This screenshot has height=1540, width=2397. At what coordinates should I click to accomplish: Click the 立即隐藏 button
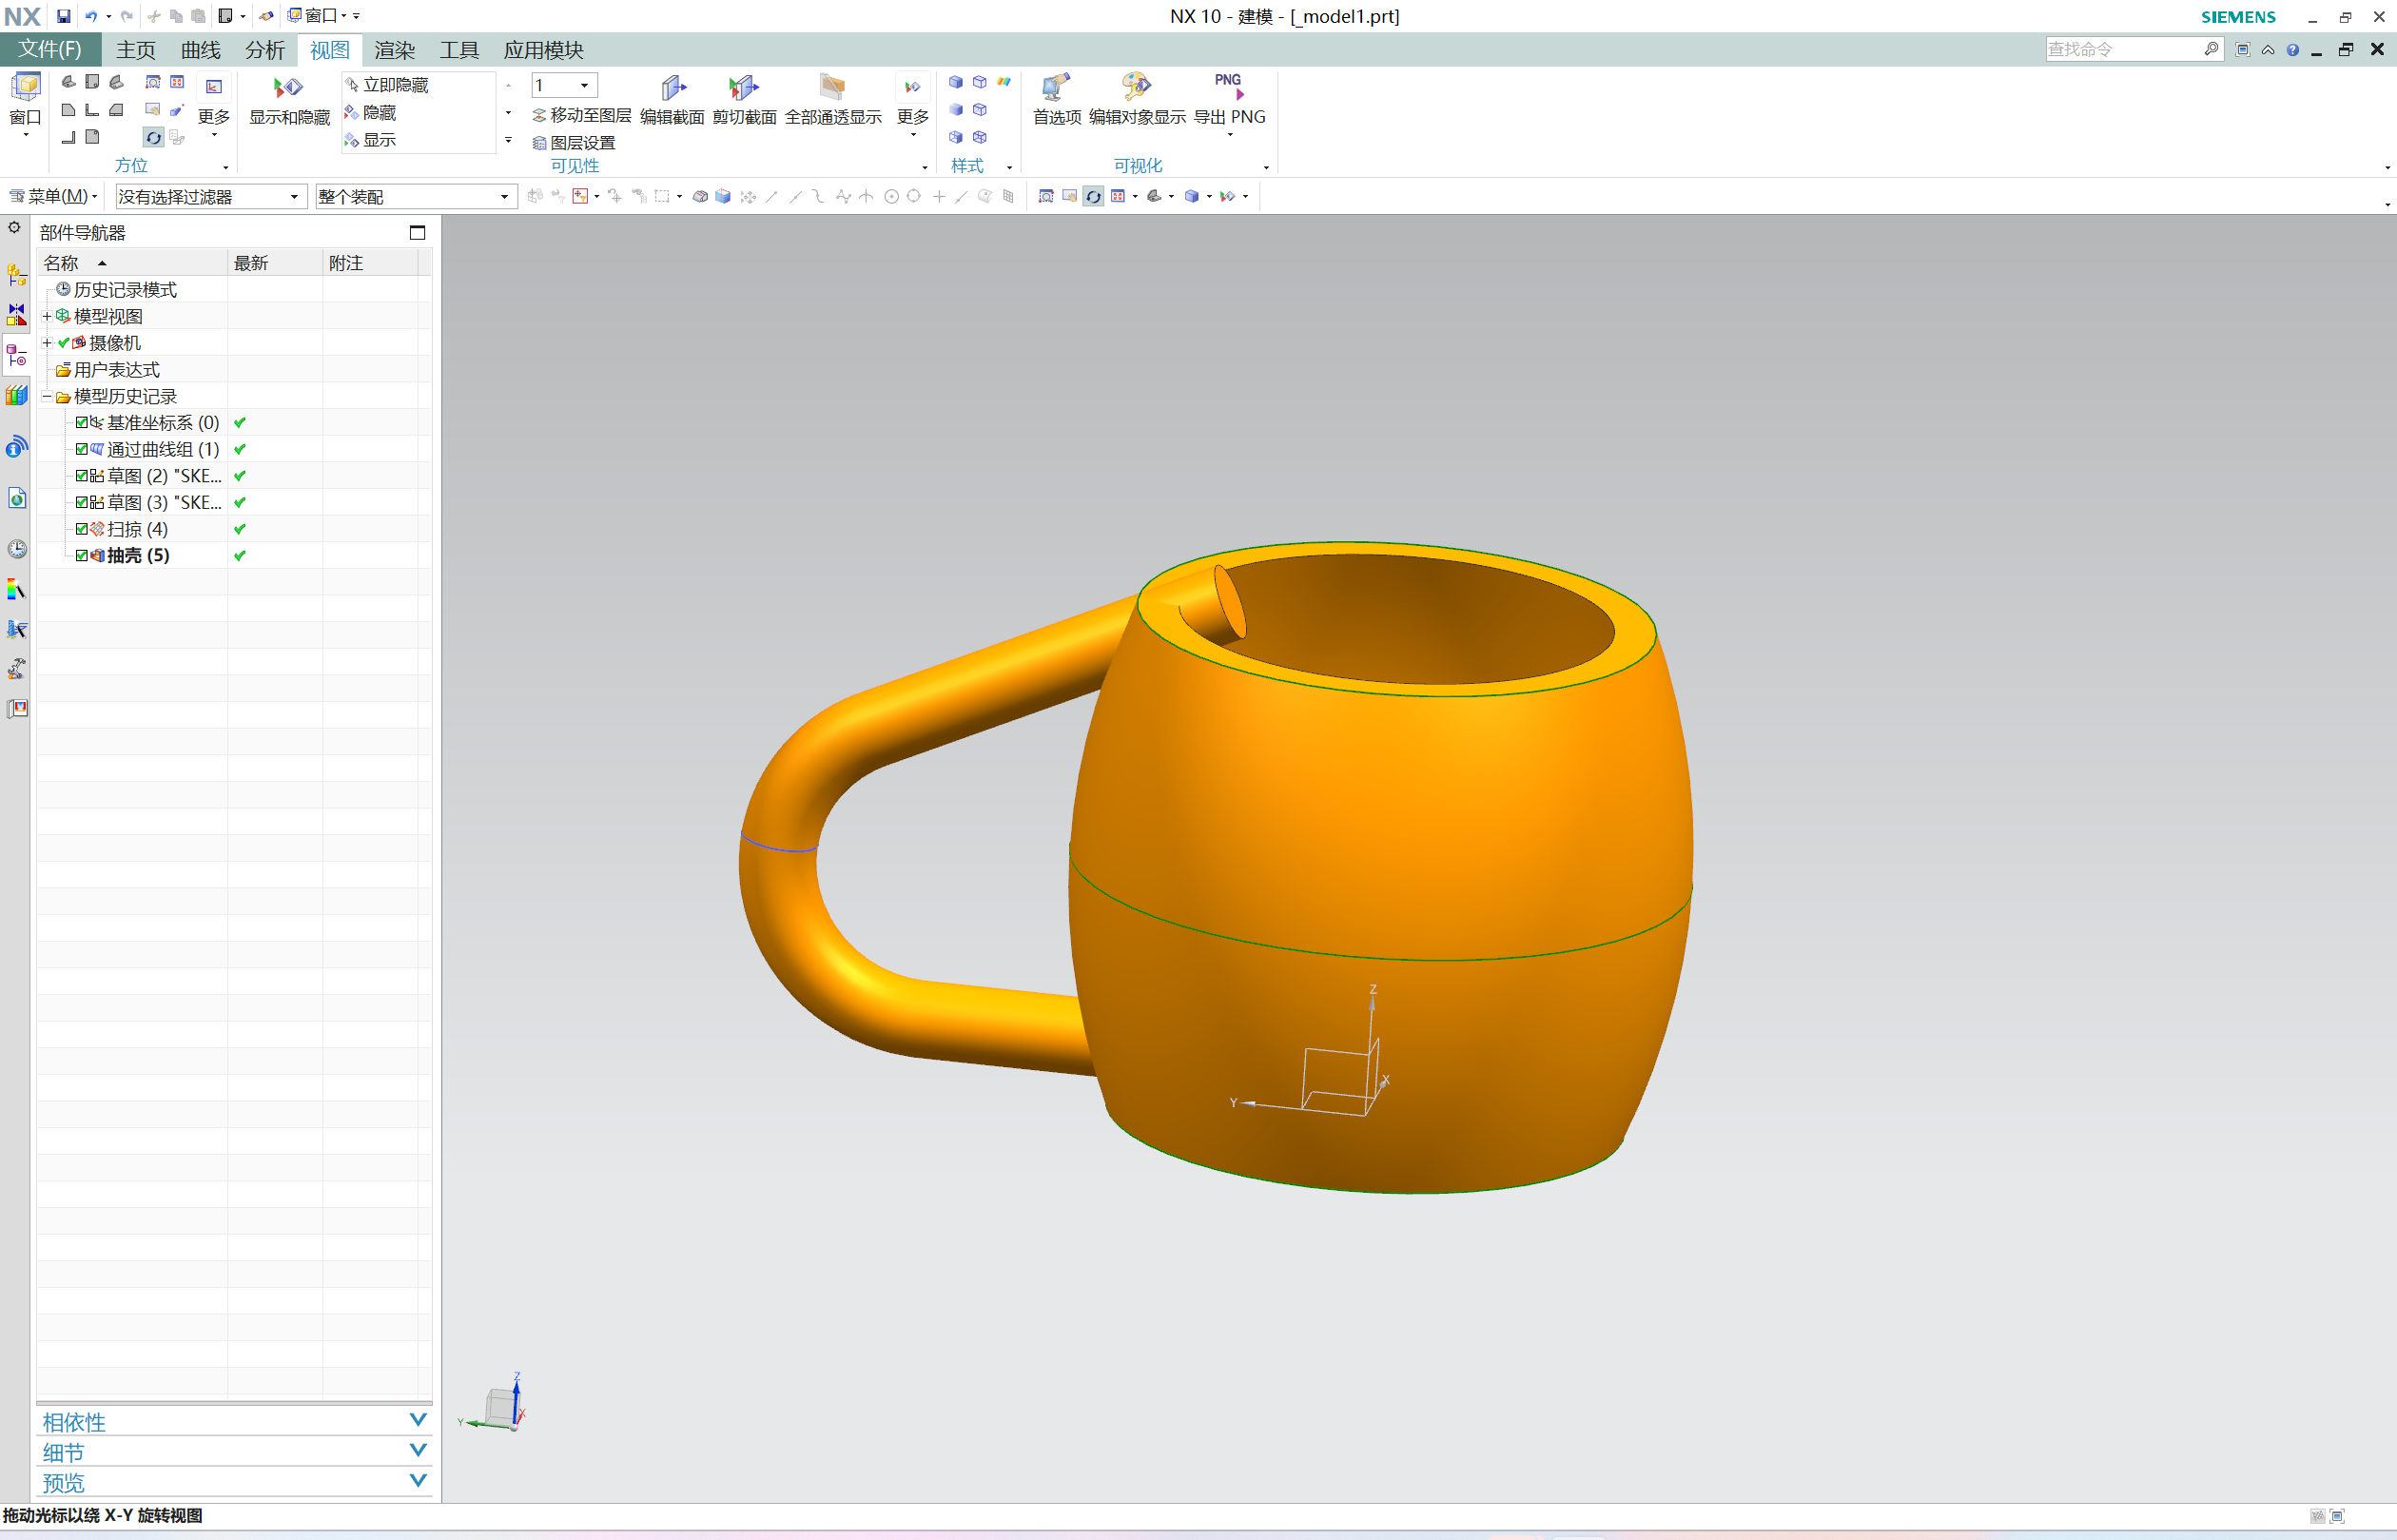click(x=387, y=85)
